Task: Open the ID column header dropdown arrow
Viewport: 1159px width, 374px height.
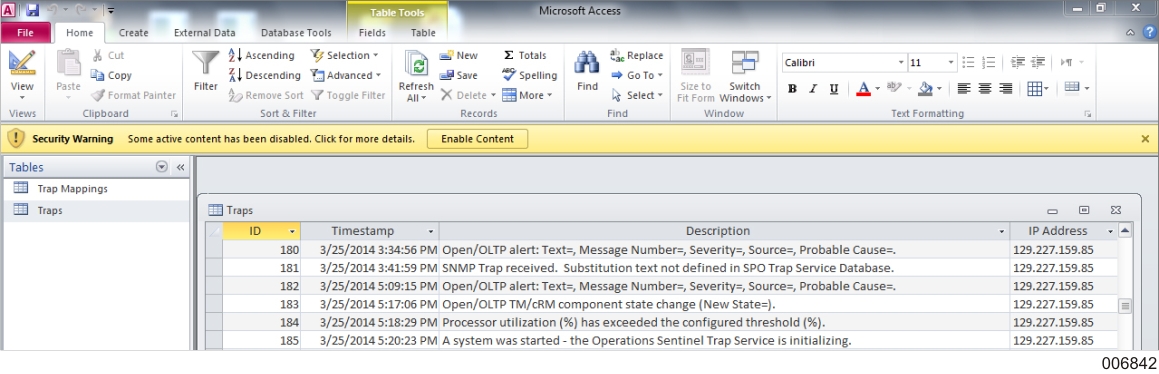Action: [293, 231]
